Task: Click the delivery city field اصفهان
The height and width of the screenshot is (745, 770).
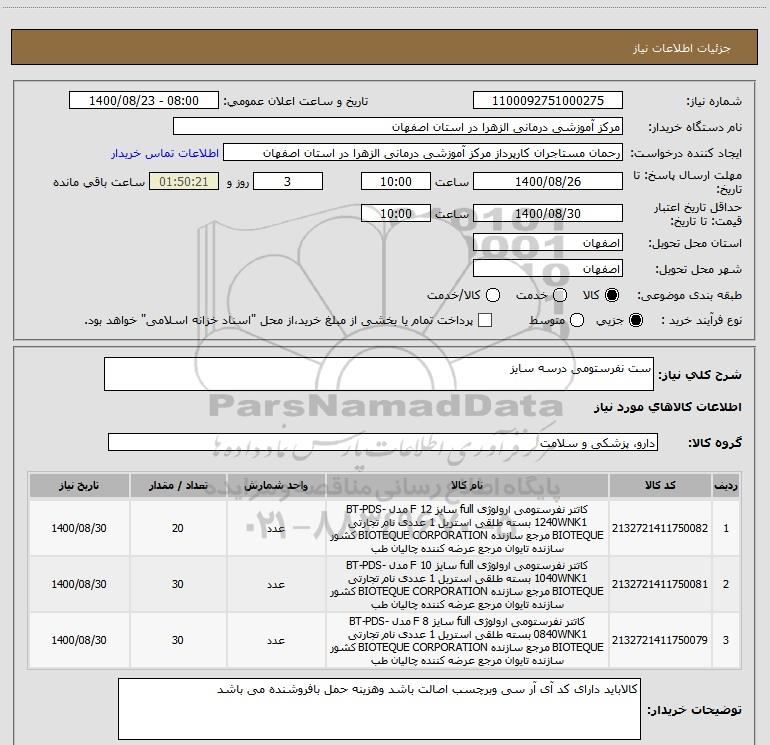Action: click(548, 269)
